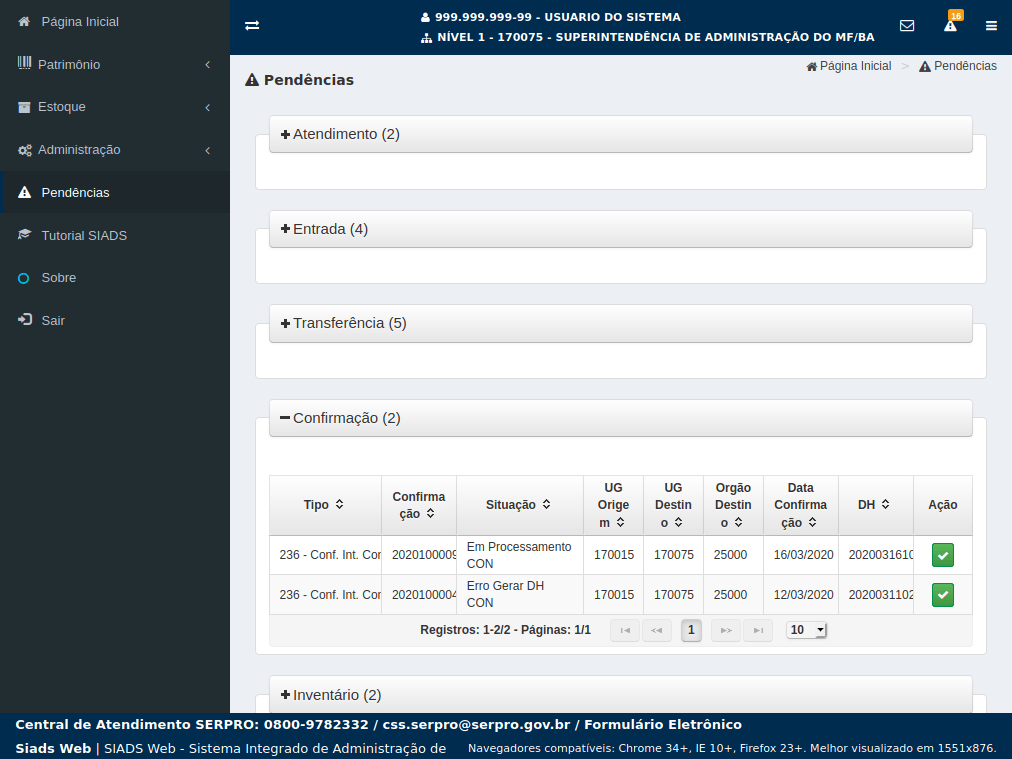Toggle the sidebar with the swap-arrows icon
Screen dimensions: 1012x759
click(252, 26)
